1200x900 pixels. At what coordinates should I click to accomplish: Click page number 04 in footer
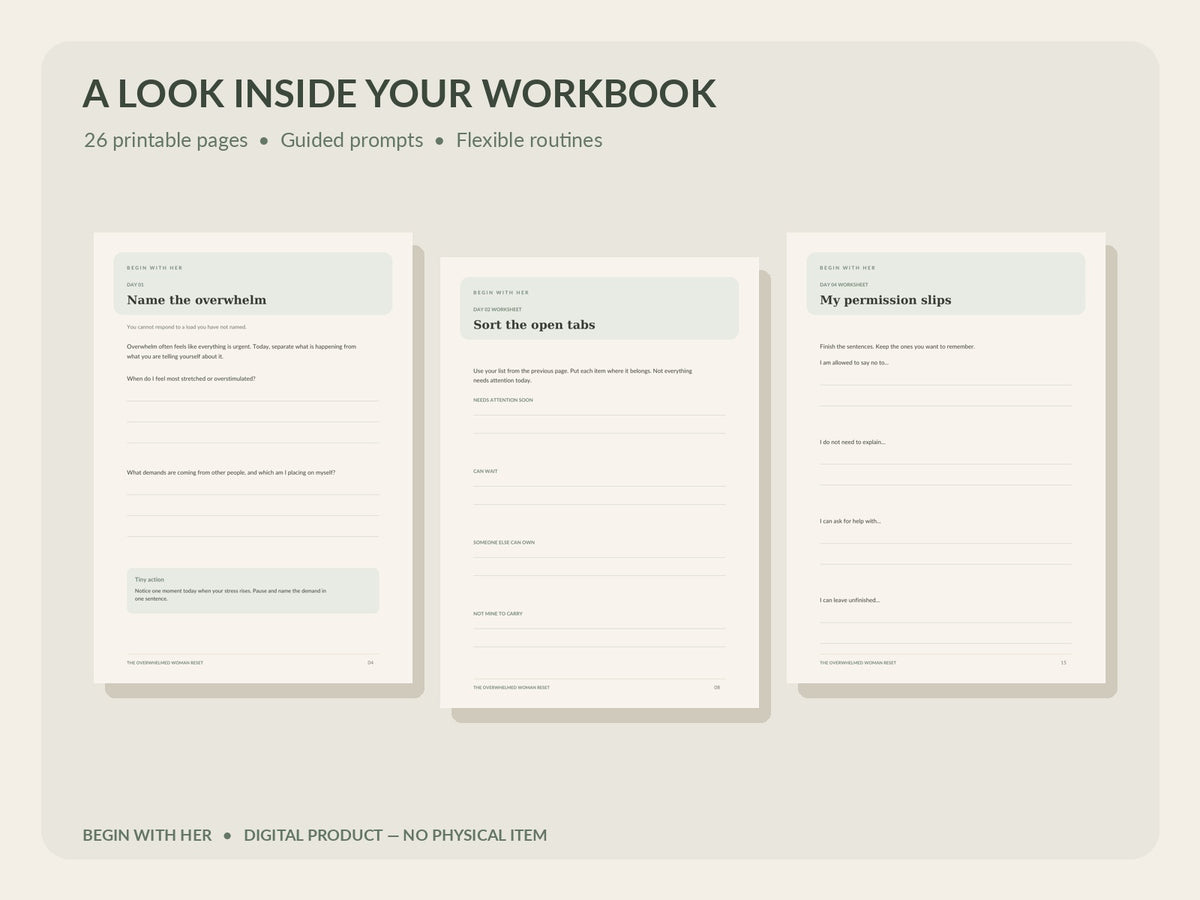click(370, 662)
